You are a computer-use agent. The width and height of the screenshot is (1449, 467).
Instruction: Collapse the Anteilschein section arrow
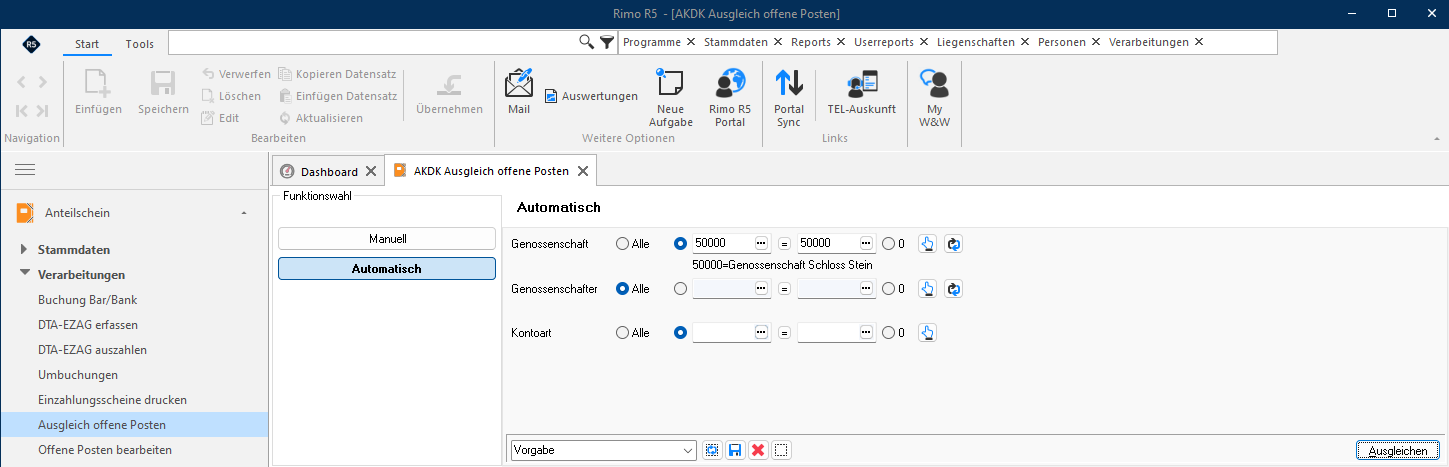[x=245, y=213]
